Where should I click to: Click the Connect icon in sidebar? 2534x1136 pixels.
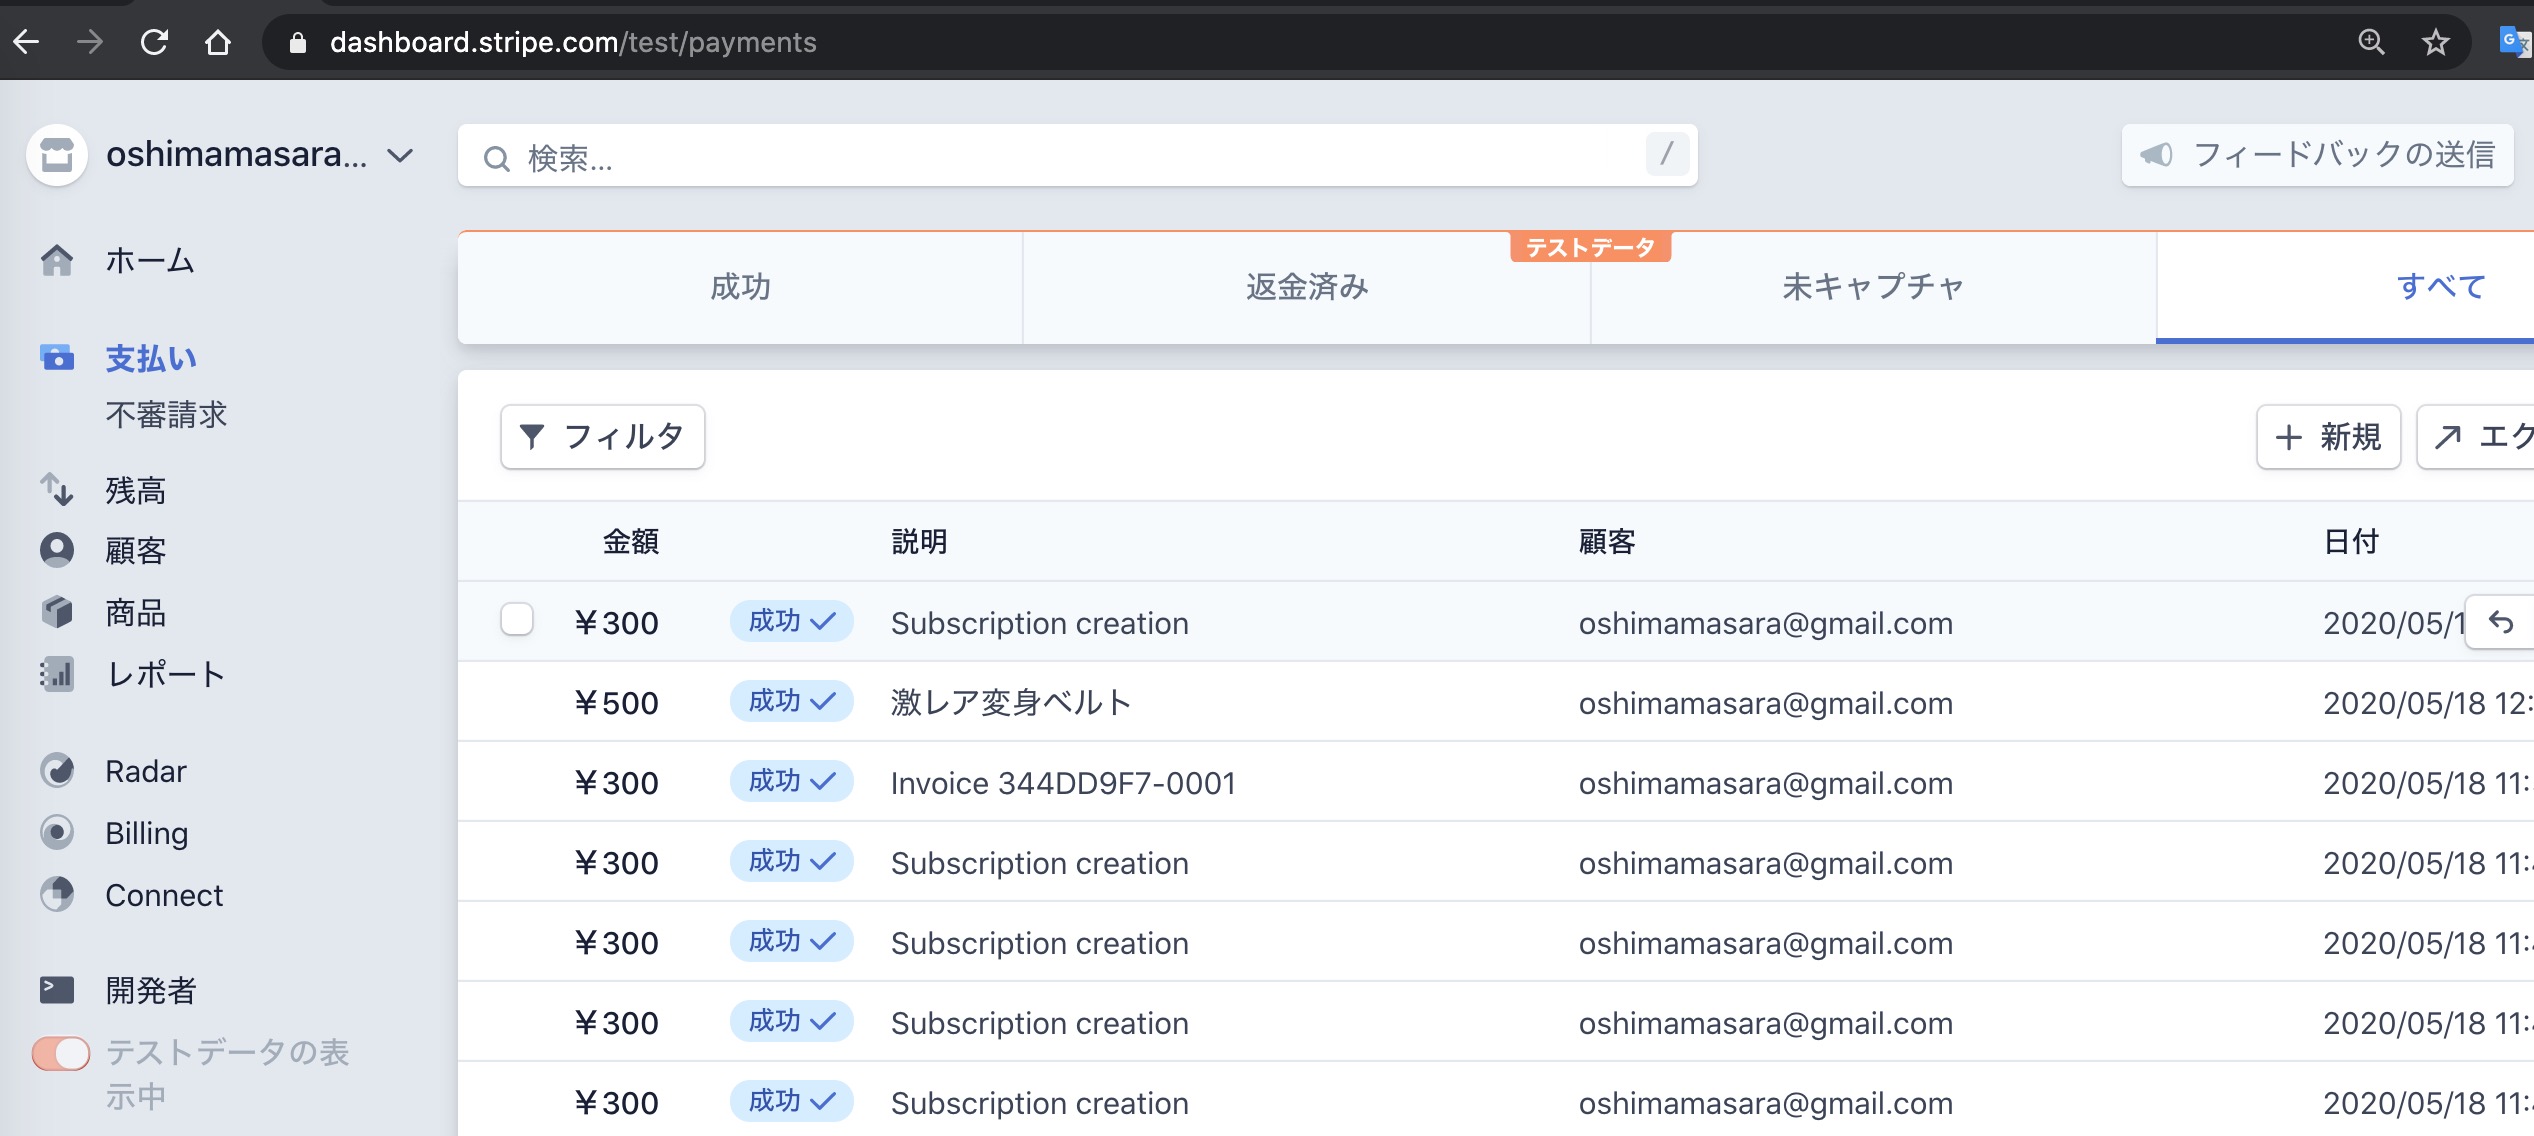(x=57, y=895)
